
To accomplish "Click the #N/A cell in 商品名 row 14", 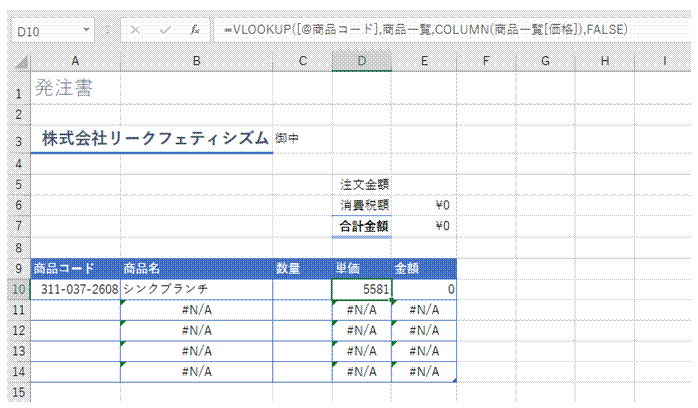I will coord(196,372).
